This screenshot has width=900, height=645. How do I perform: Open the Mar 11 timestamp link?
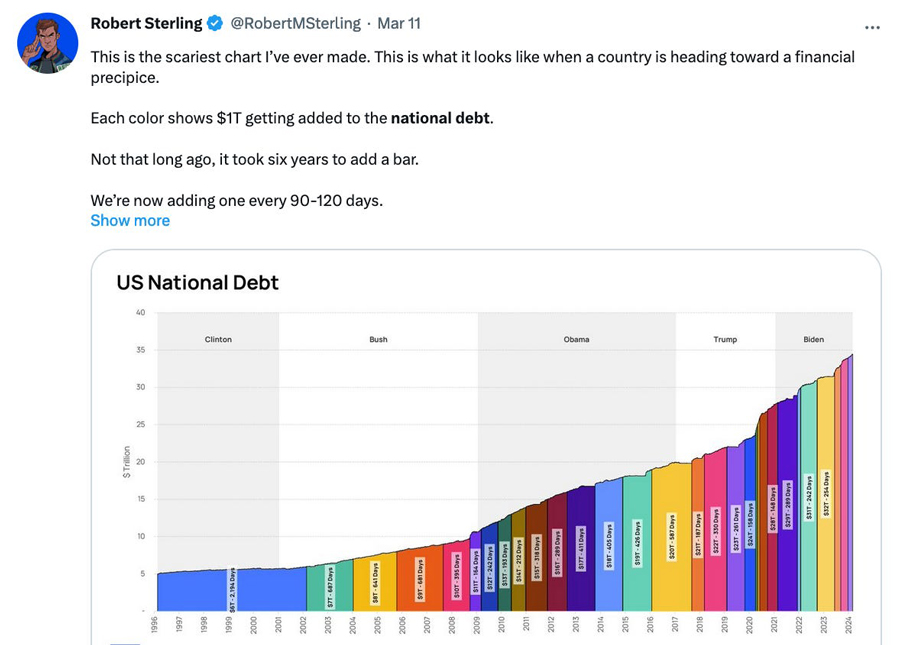[400, 23]
